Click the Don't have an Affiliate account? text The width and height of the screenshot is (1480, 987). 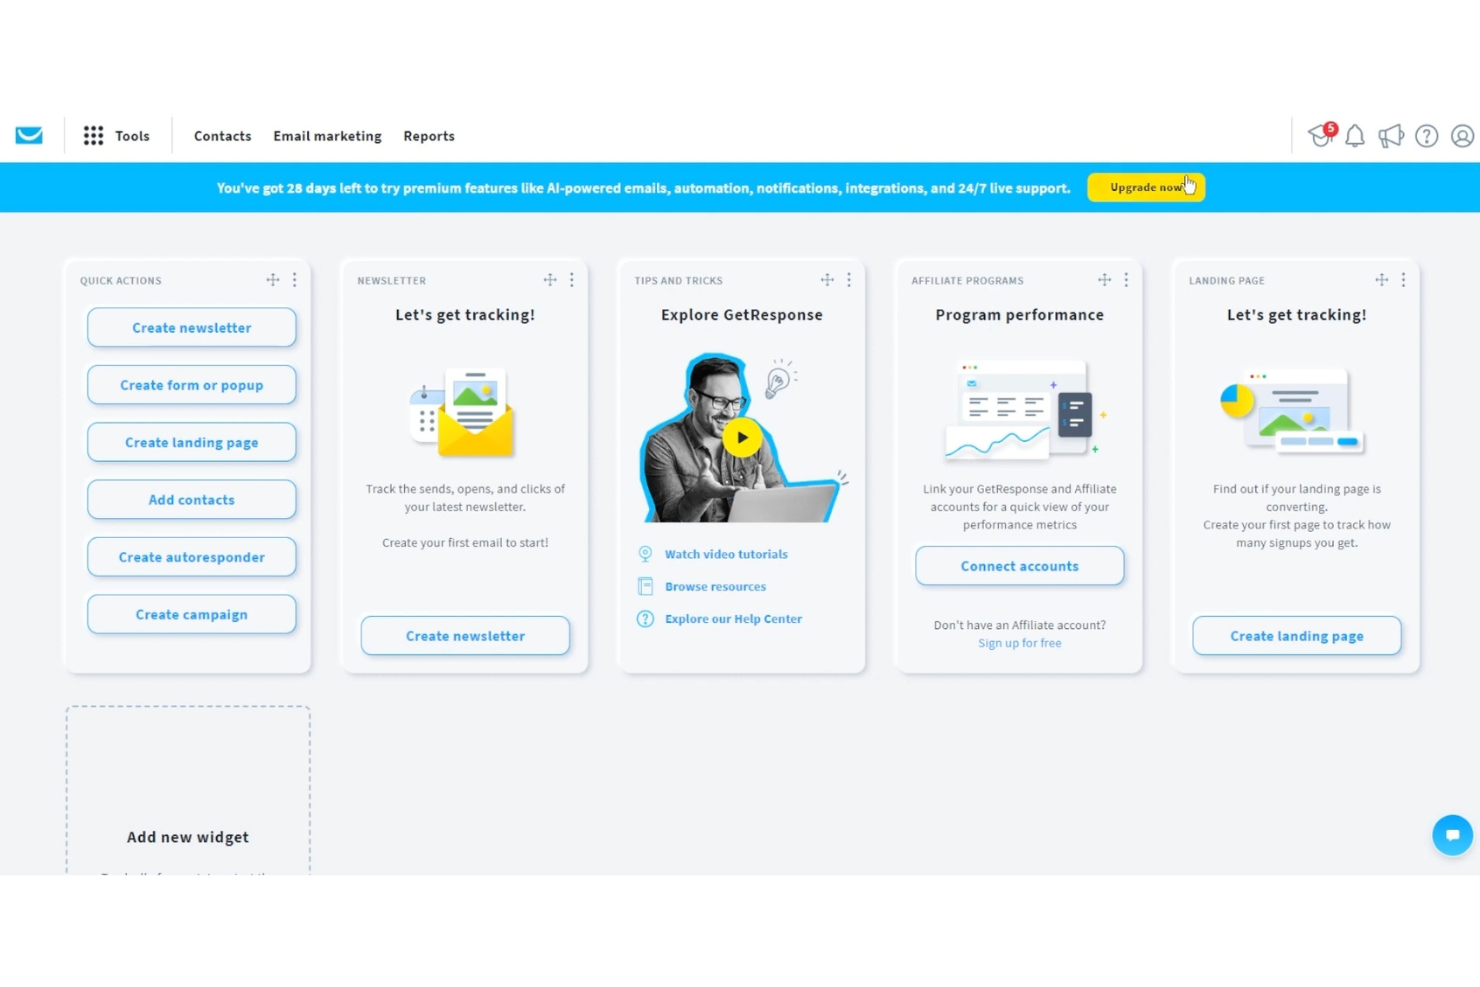1020,625
